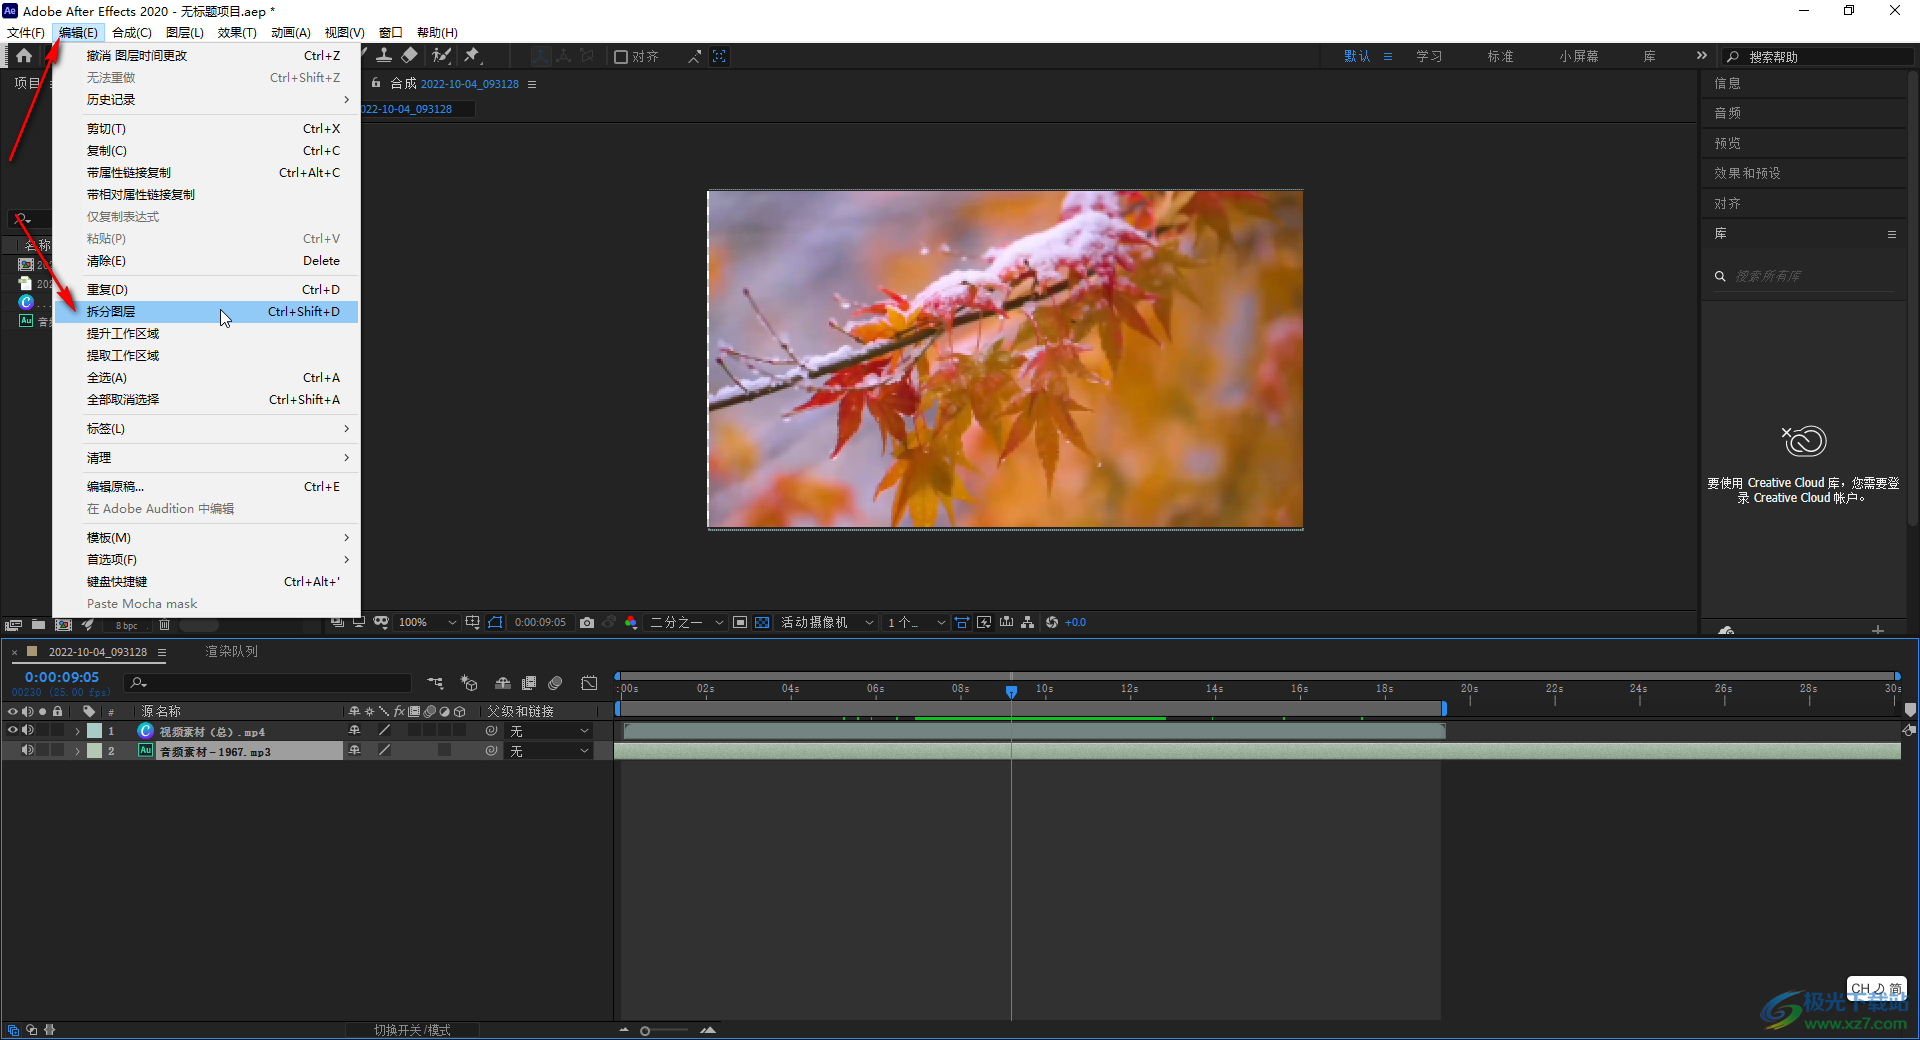Enable motion blur icon in timeline
This screenshot has width=1920, height=1040.
pyautogui.click(x=556, y=683)
